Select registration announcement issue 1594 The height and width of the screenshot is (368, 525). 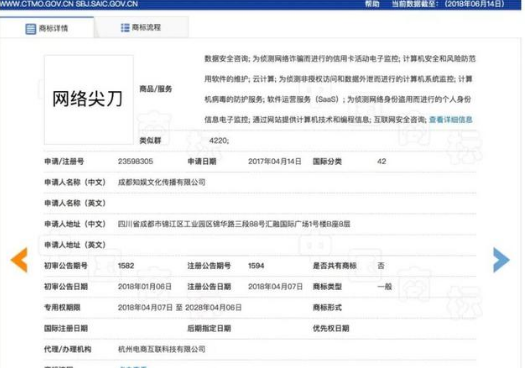click(x=256, y=266)
